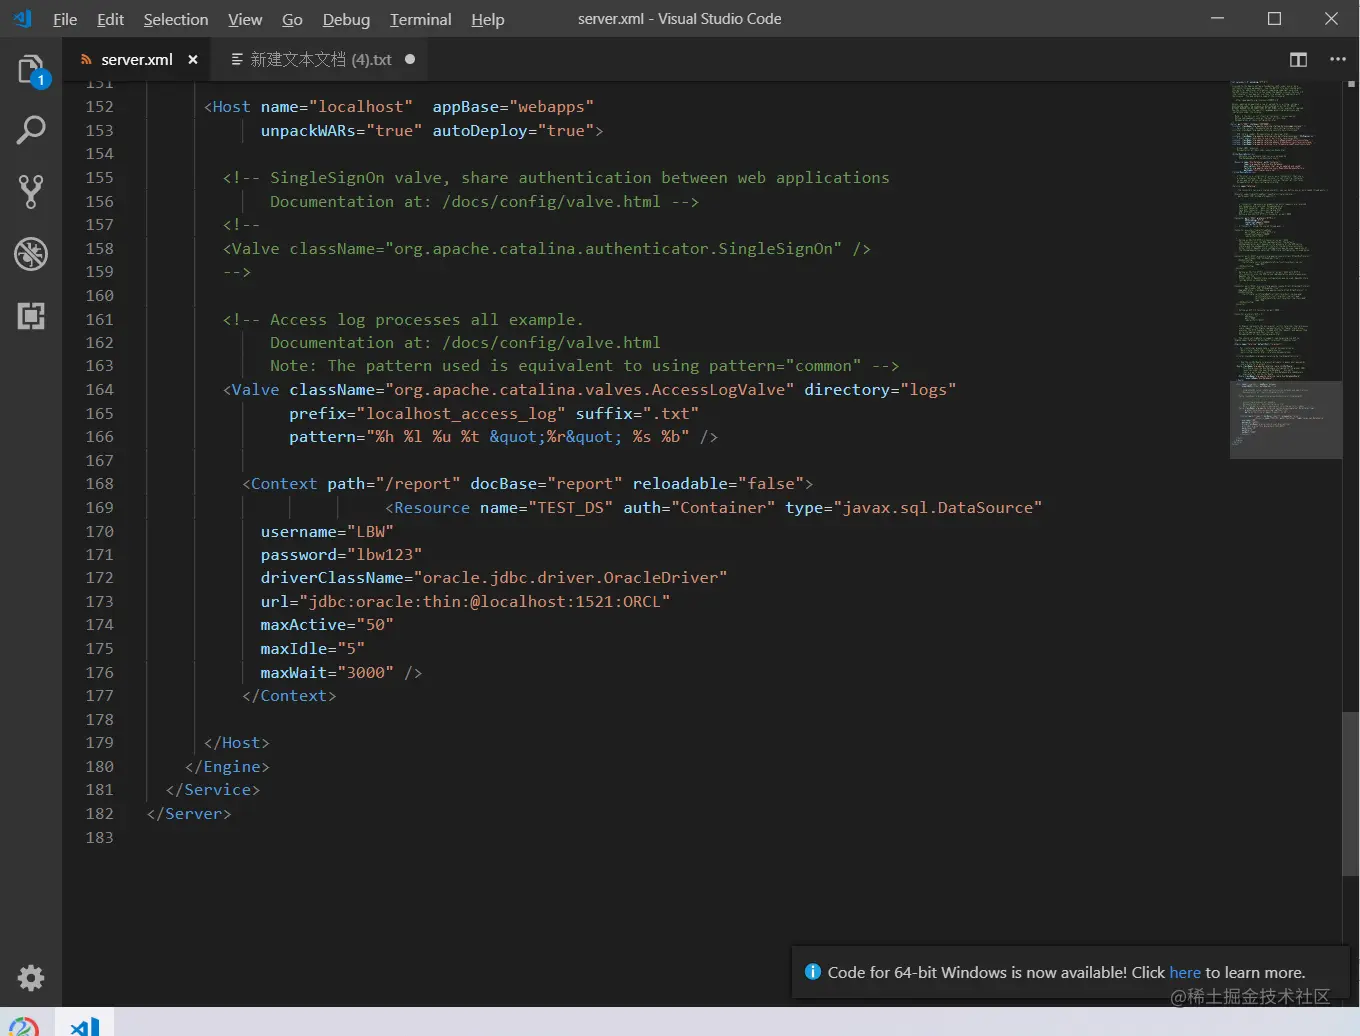The width and height of the screenshot is (1360, 1036).
Task: Click the </Host> closing tag
Action: tap(237, 743)
